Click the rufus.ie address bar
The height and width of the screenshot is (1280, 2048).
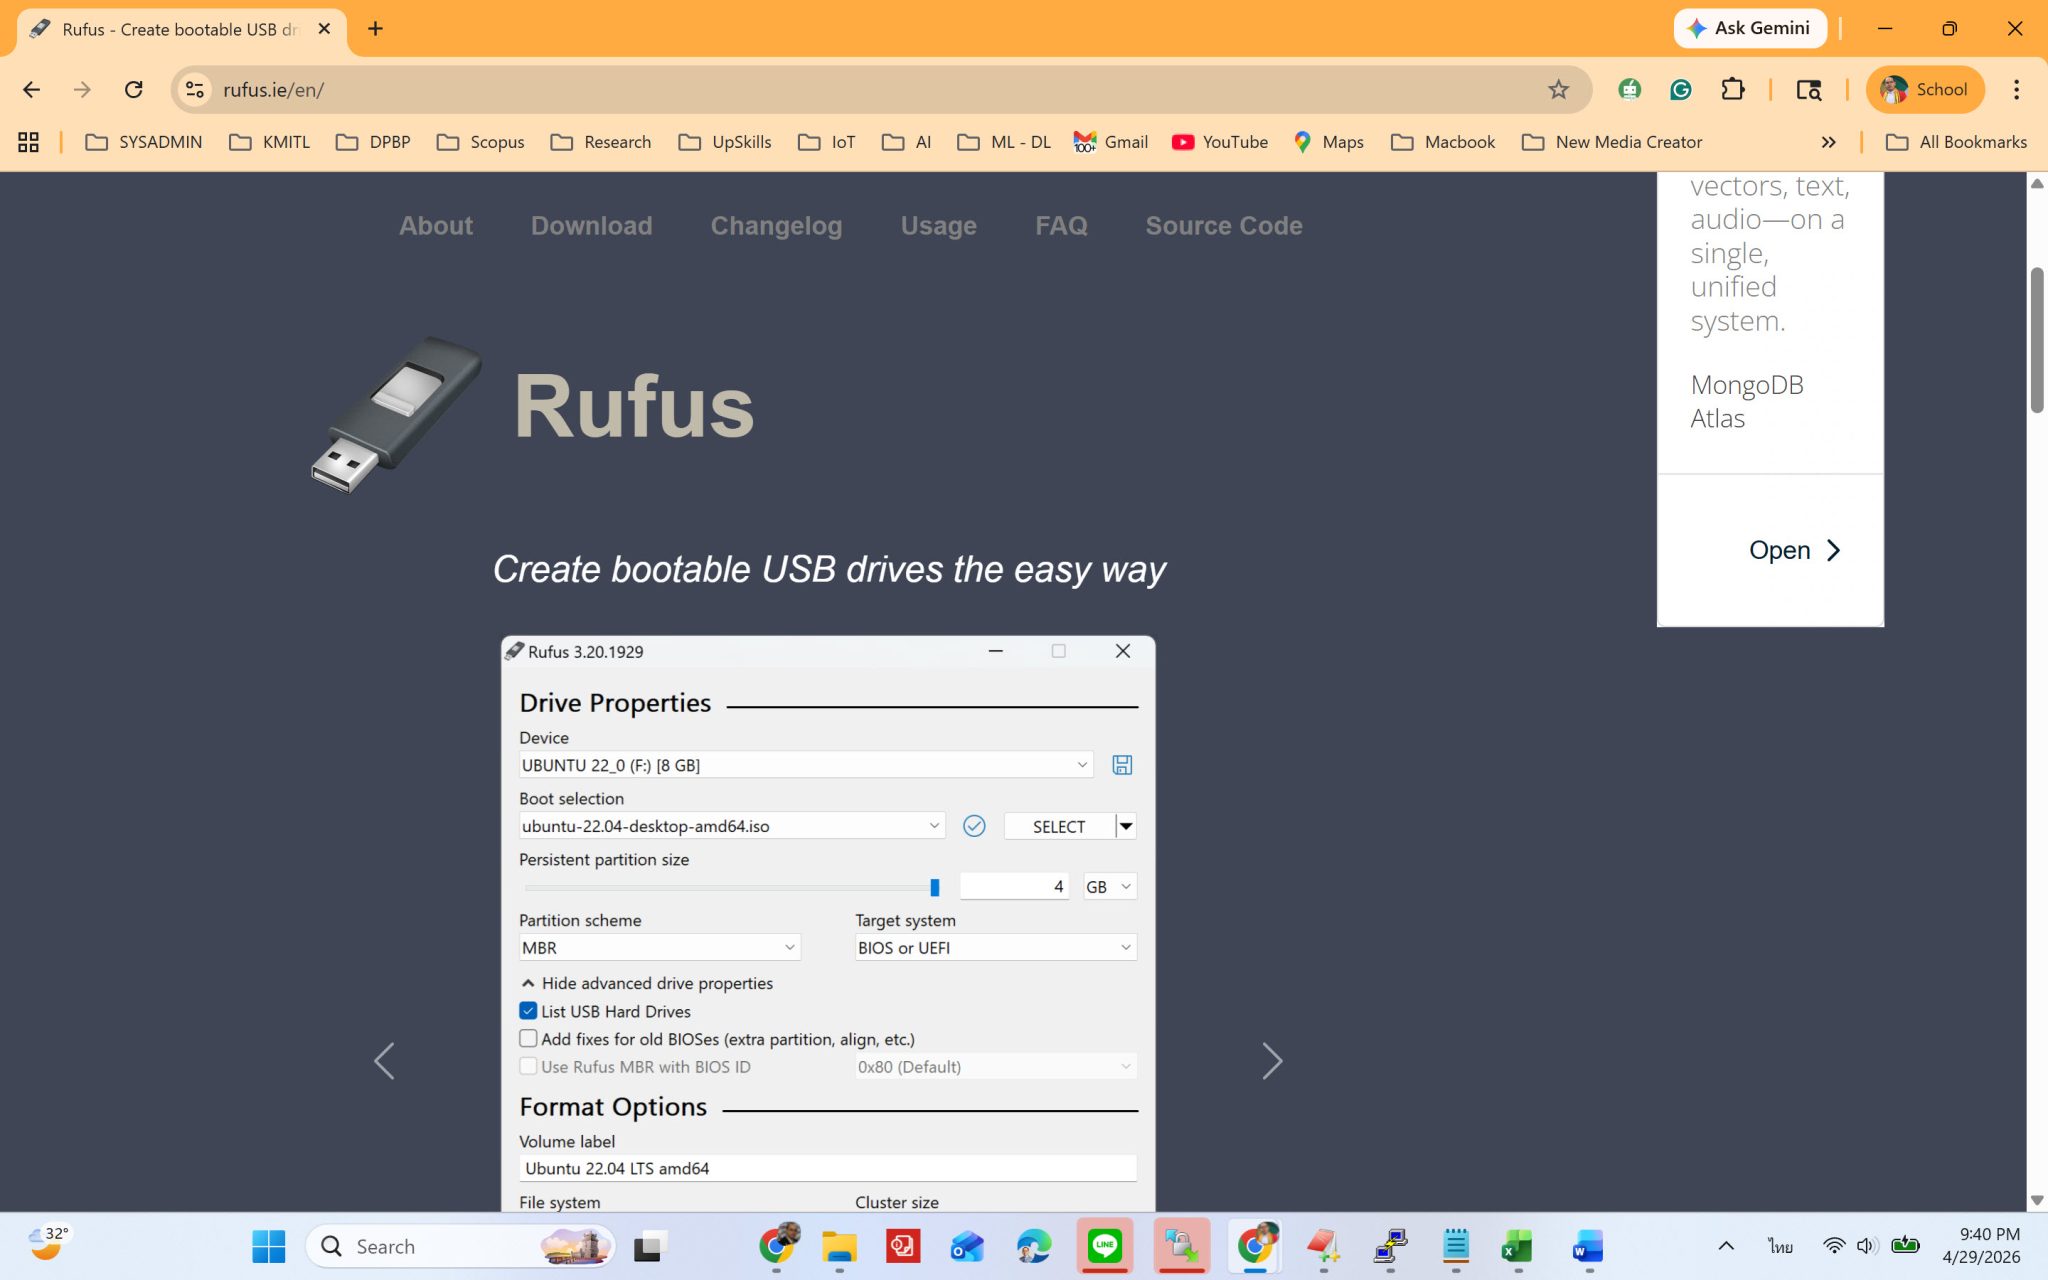point(880,90)
